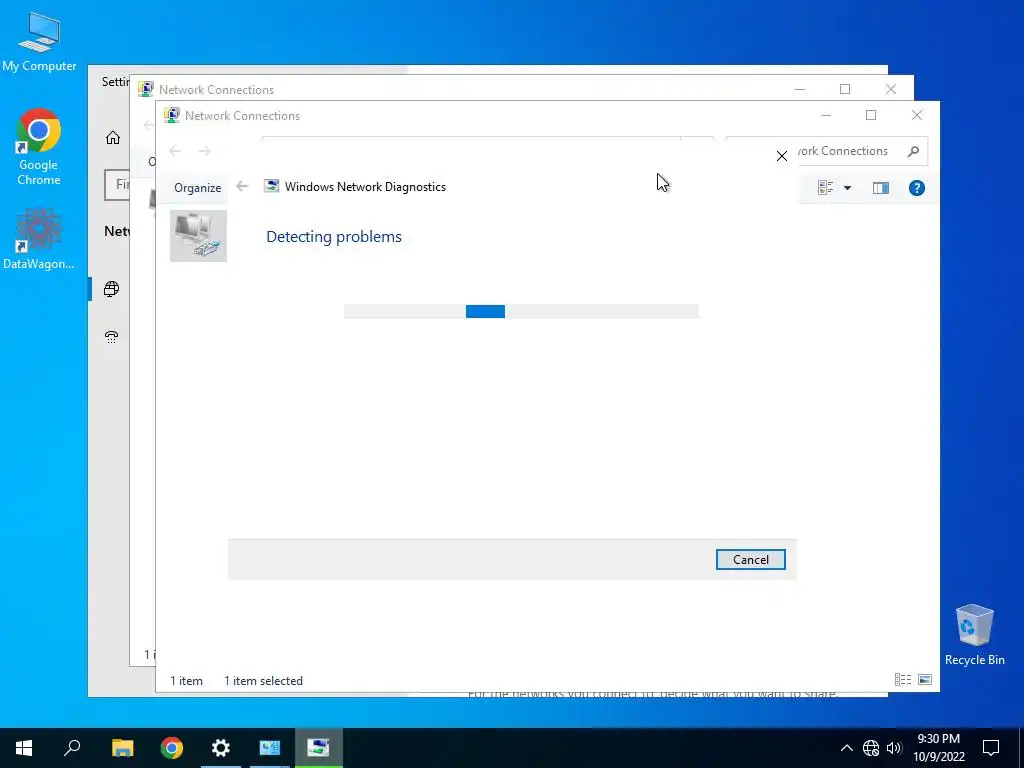Click the diagnostics progress bar
The image size is (1024, 768).
521,312
